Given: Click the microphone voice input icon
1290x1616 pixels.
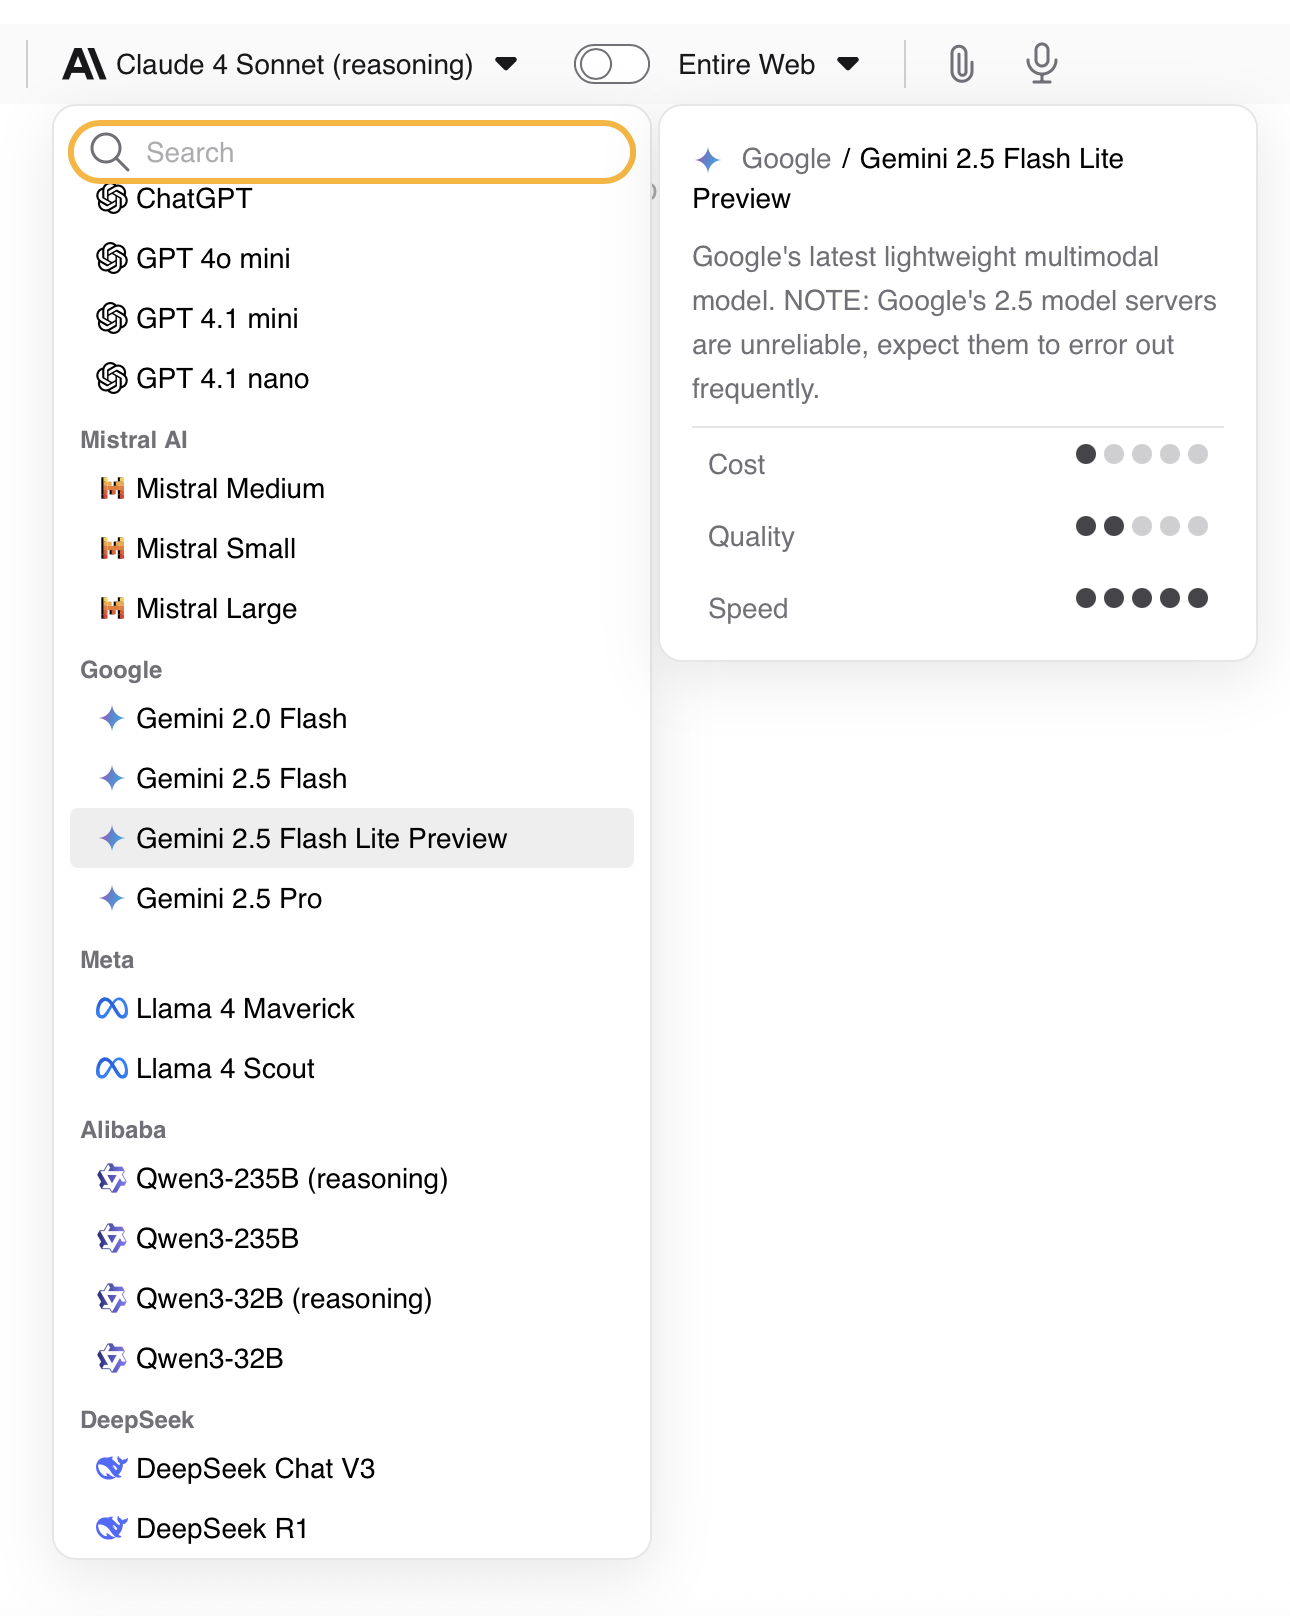Looking at the screenshot, I should (1041, 64).
